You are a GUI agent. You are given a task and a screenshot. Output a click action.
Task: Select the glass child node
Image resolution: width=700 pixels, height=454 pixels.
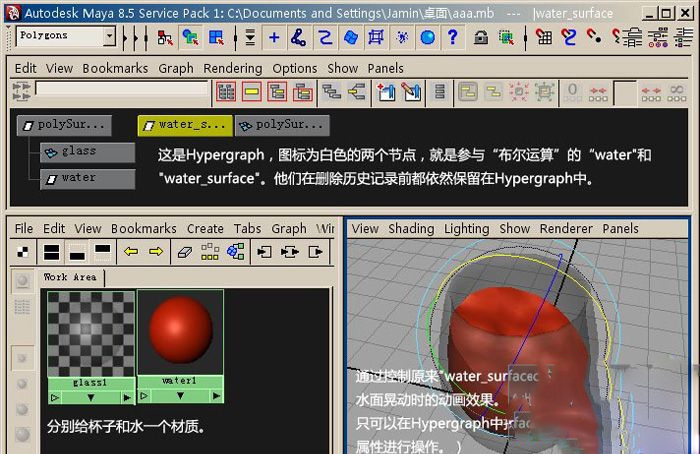[88, 152]
